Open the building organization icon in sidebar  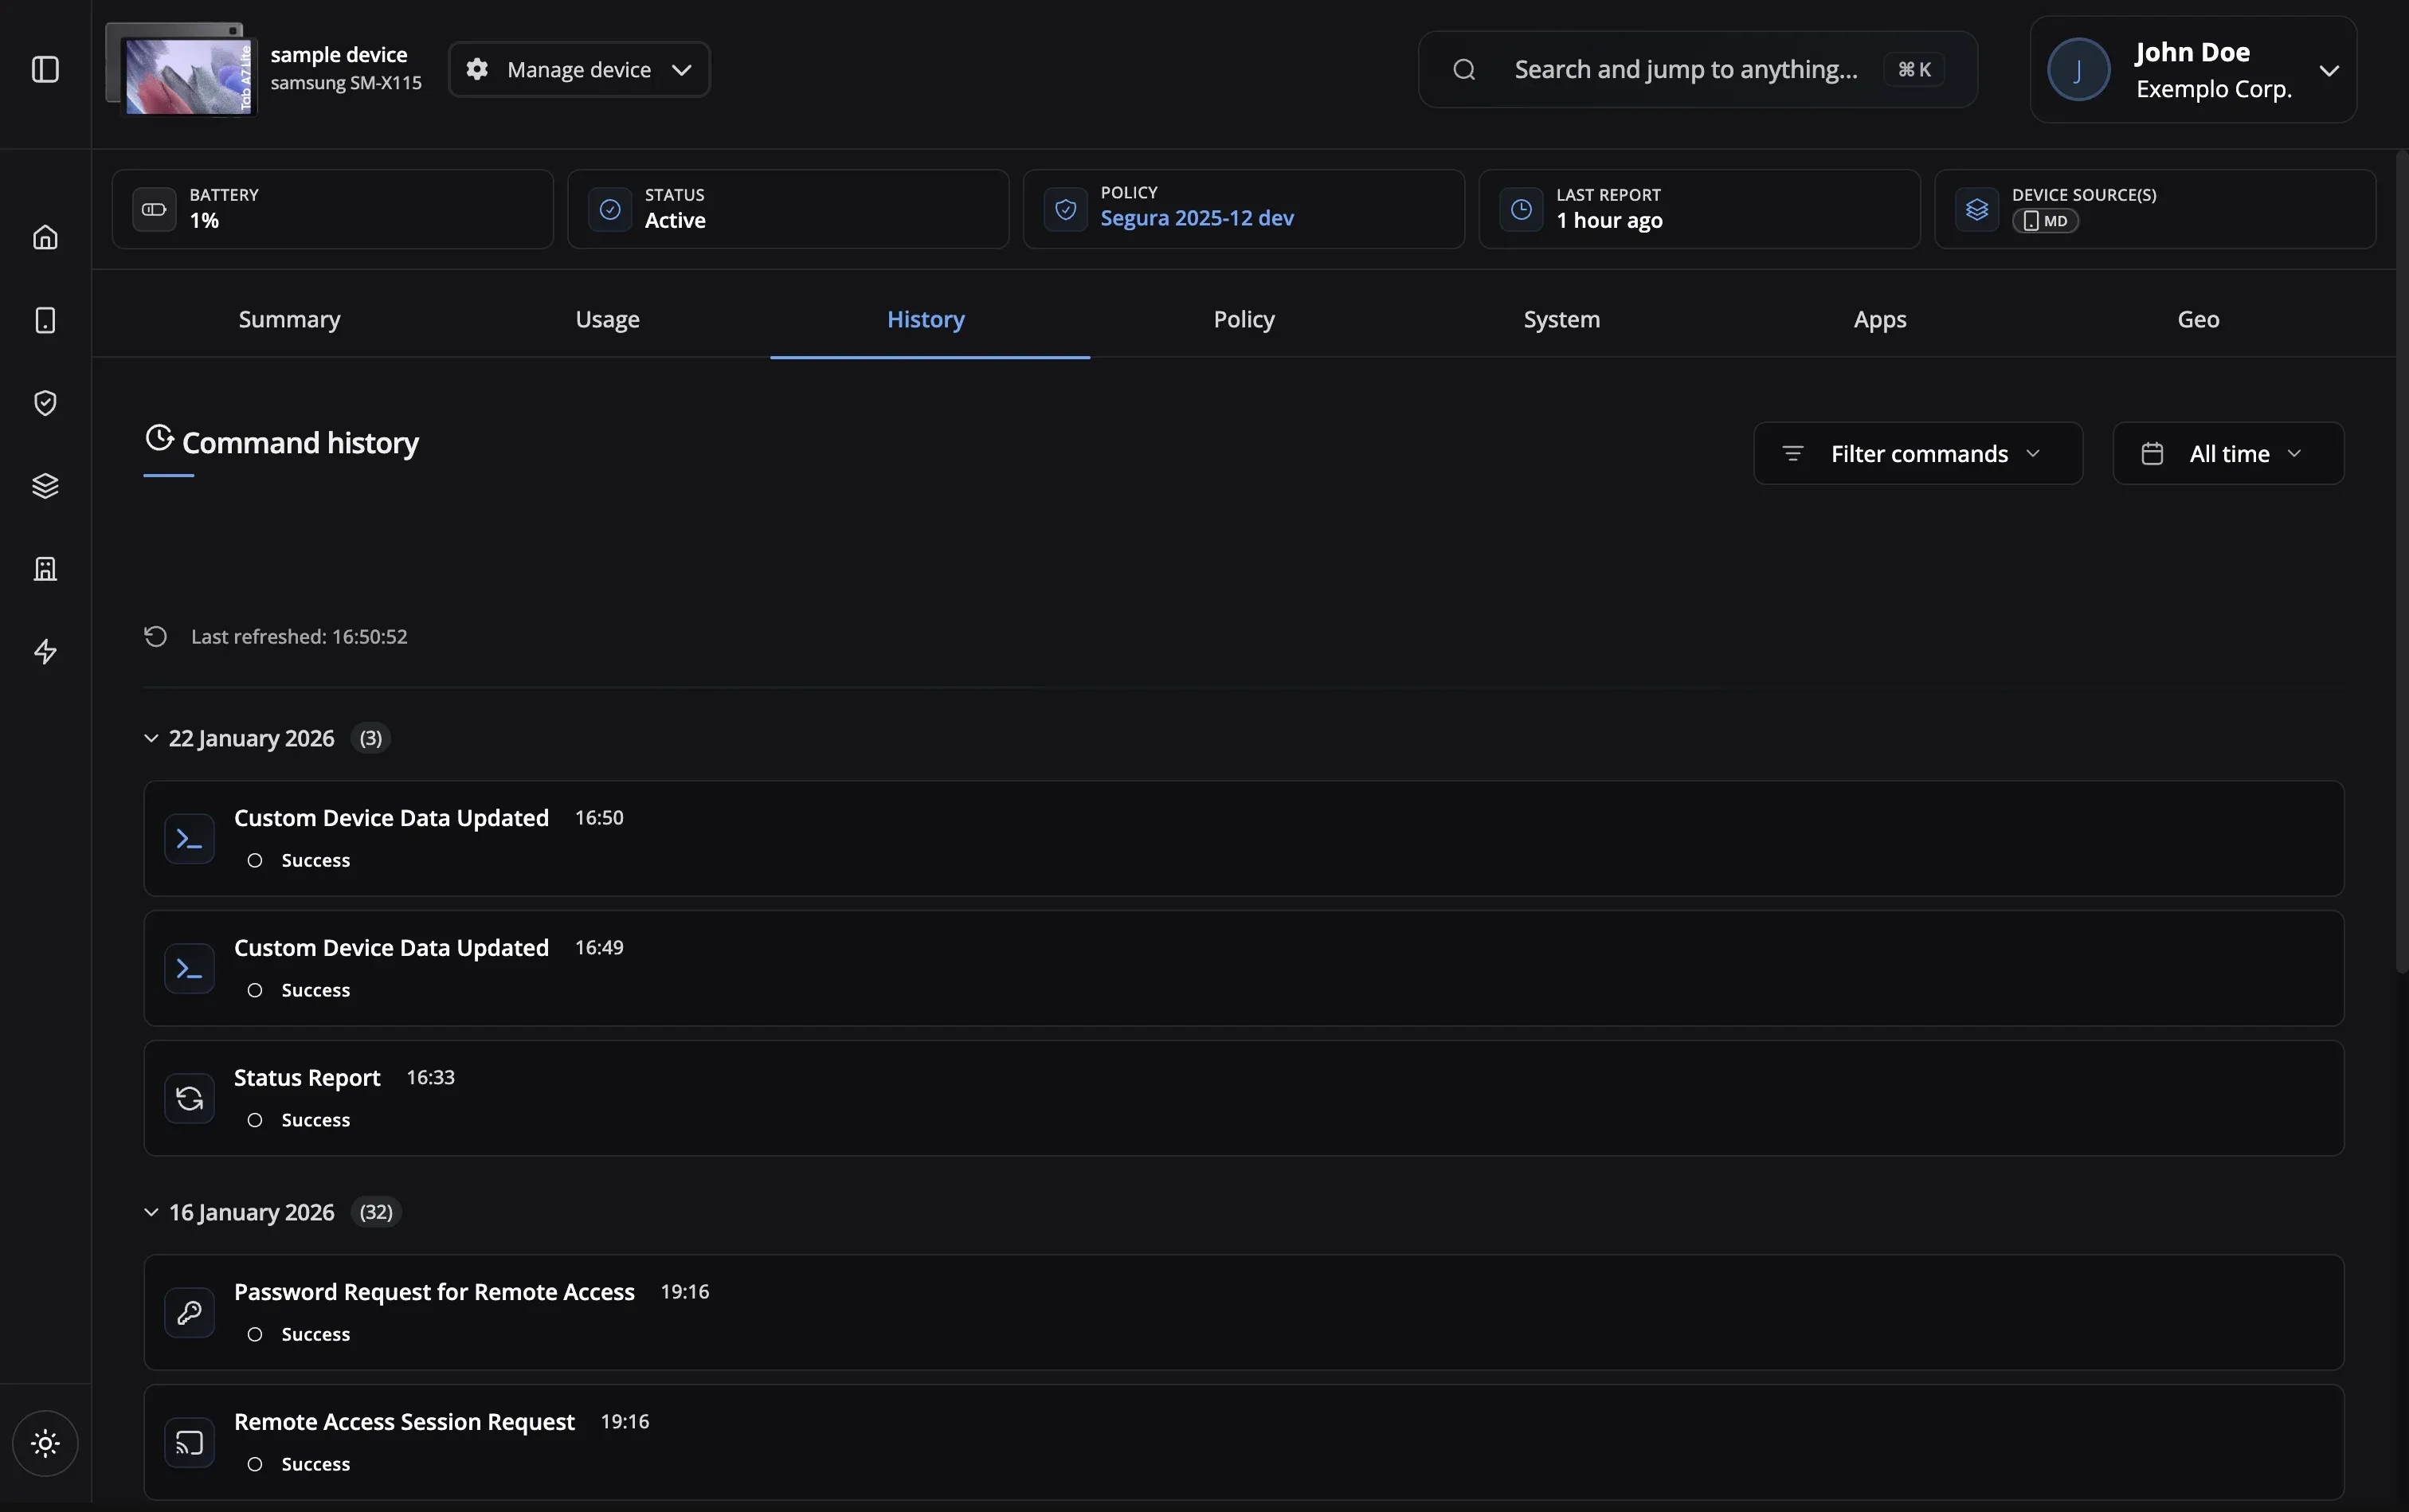(45, 569)
